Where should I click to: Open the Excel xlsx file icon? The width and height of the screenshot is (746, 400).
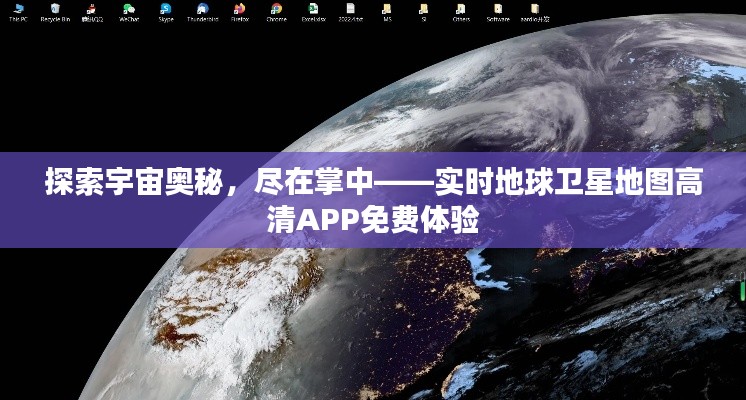coord(314,12)
